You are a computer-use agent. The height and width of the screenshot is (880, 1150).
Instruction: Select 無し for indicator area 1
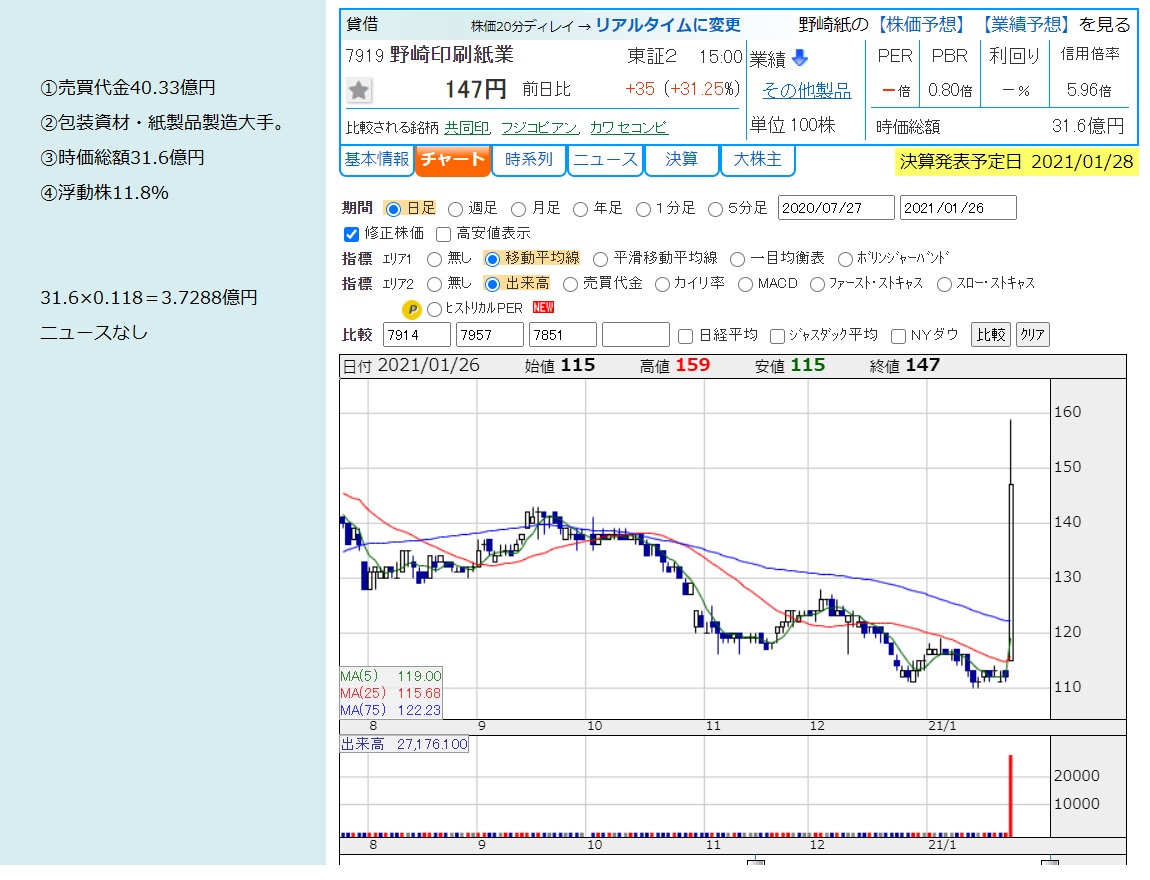point(434,259)
